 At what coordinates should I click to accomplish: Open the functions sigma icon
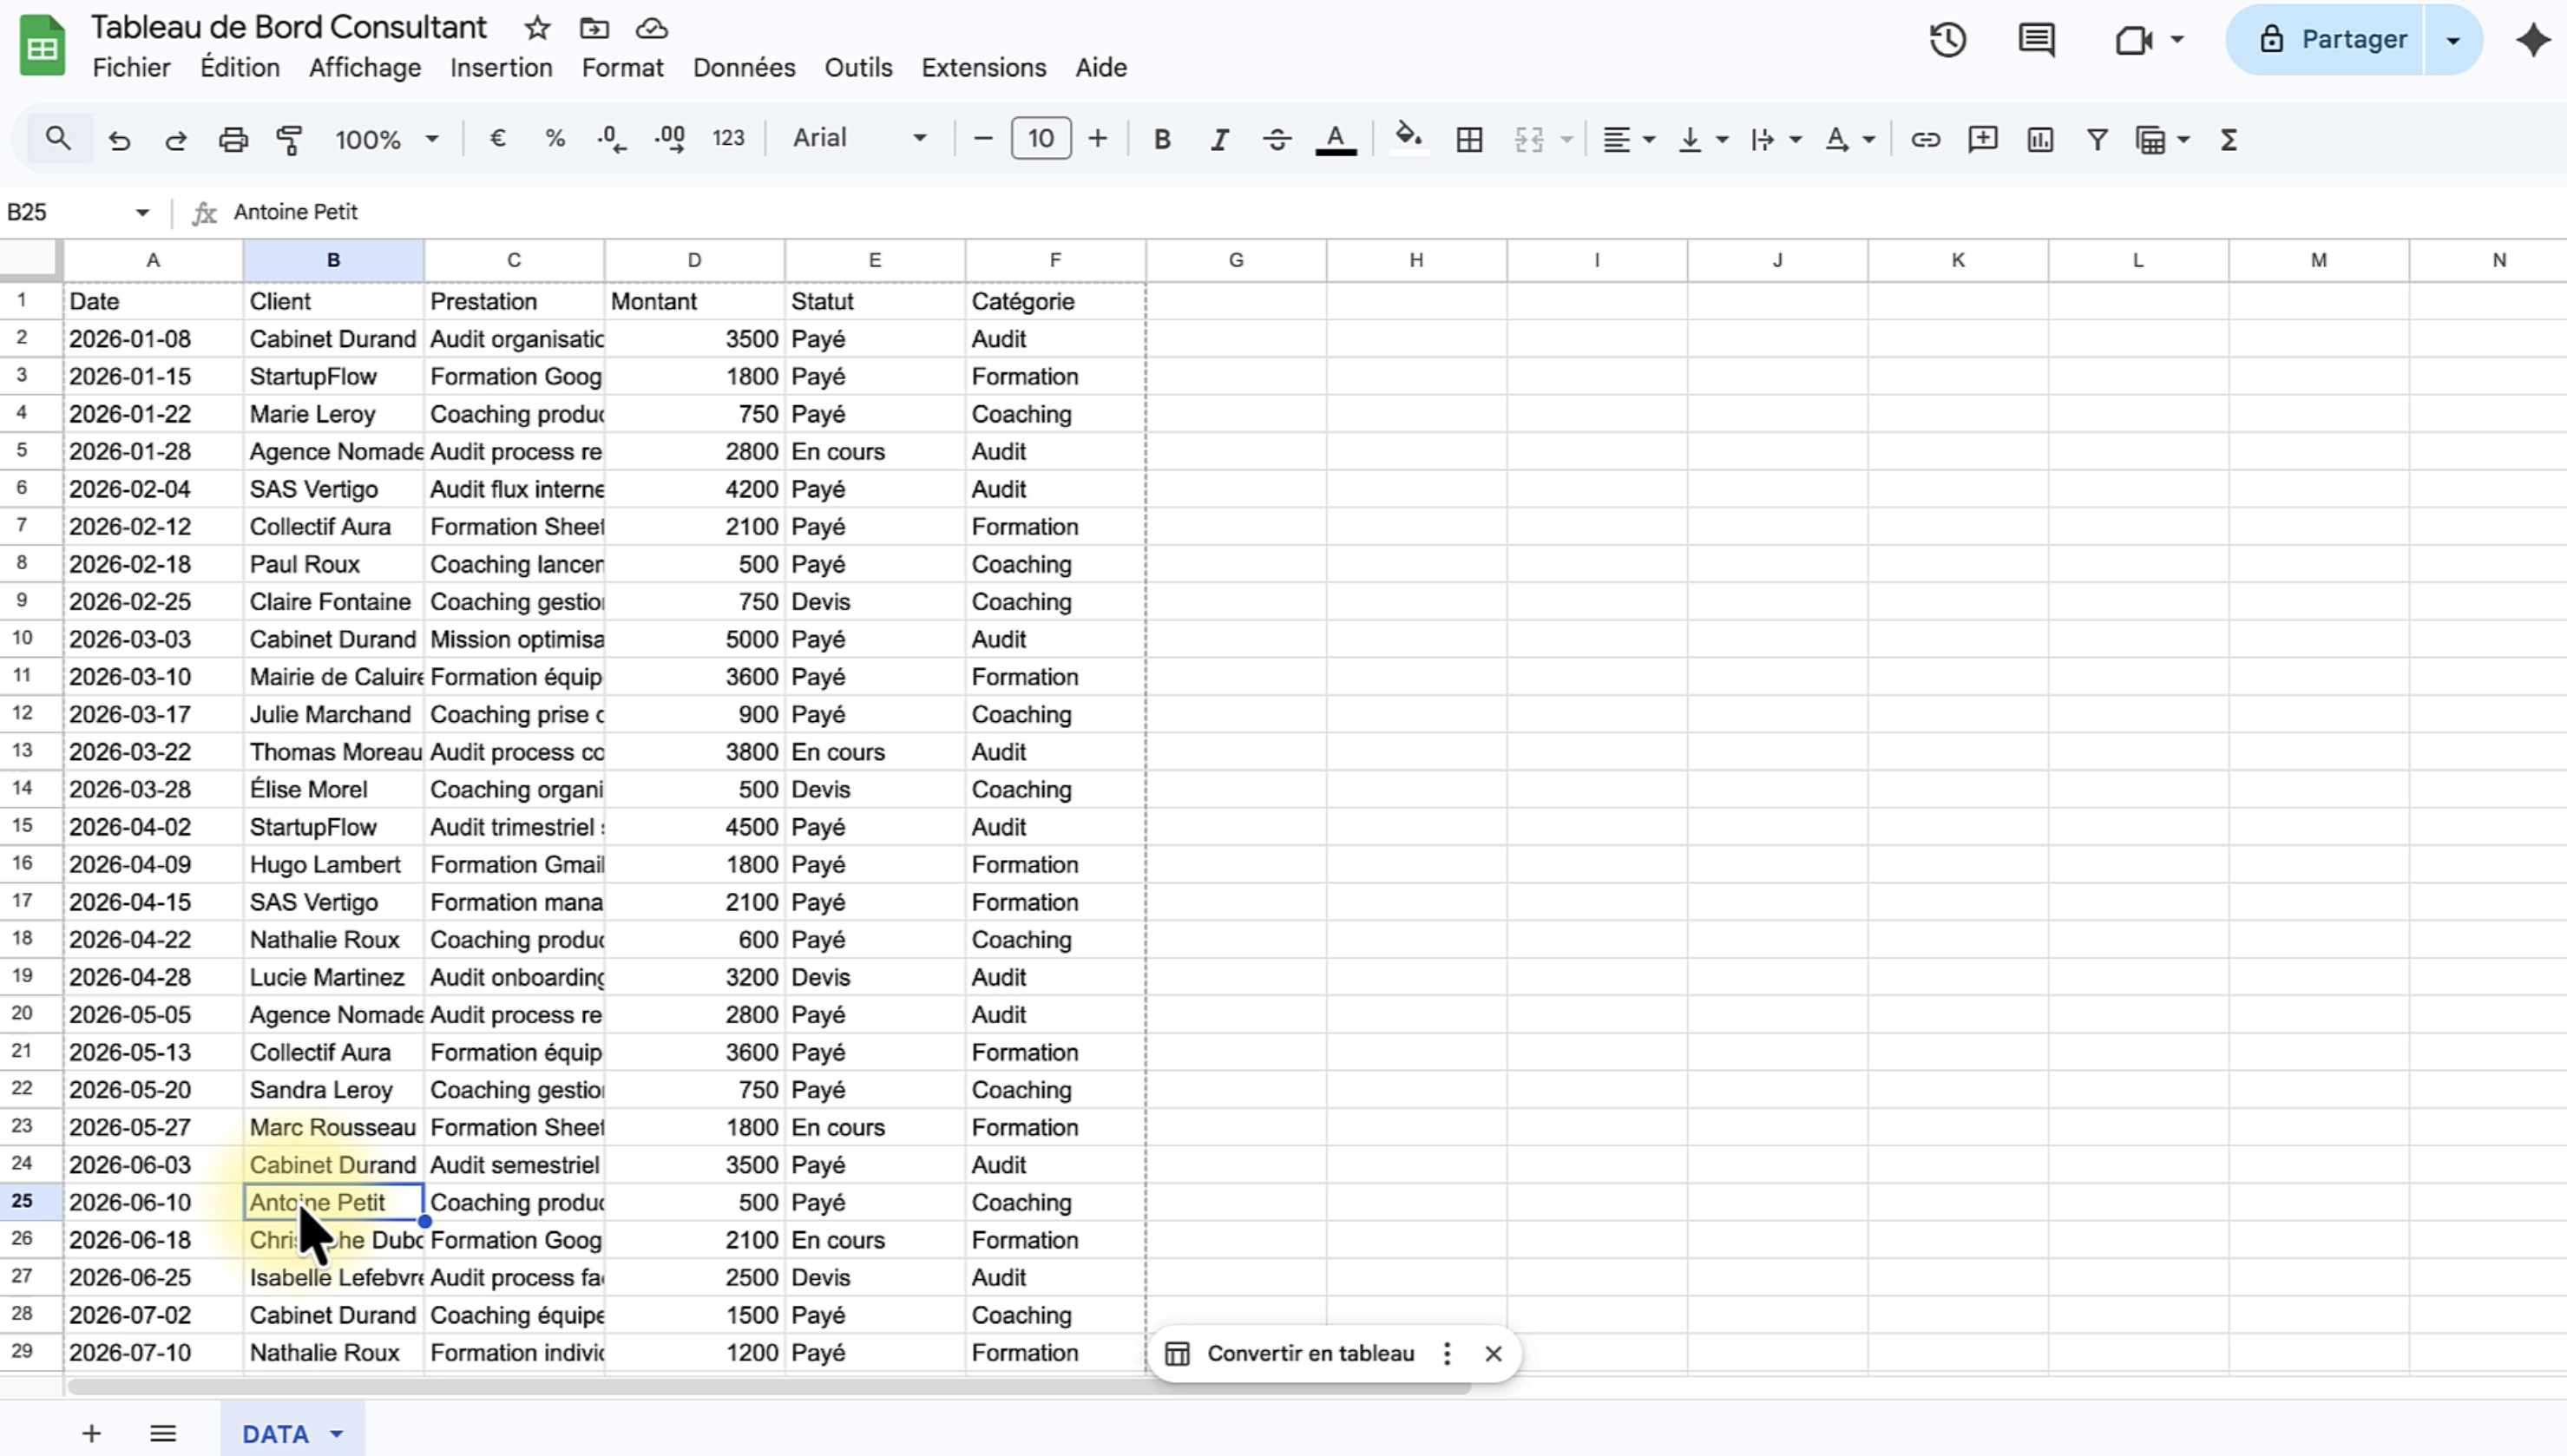tap(2228, 139)
